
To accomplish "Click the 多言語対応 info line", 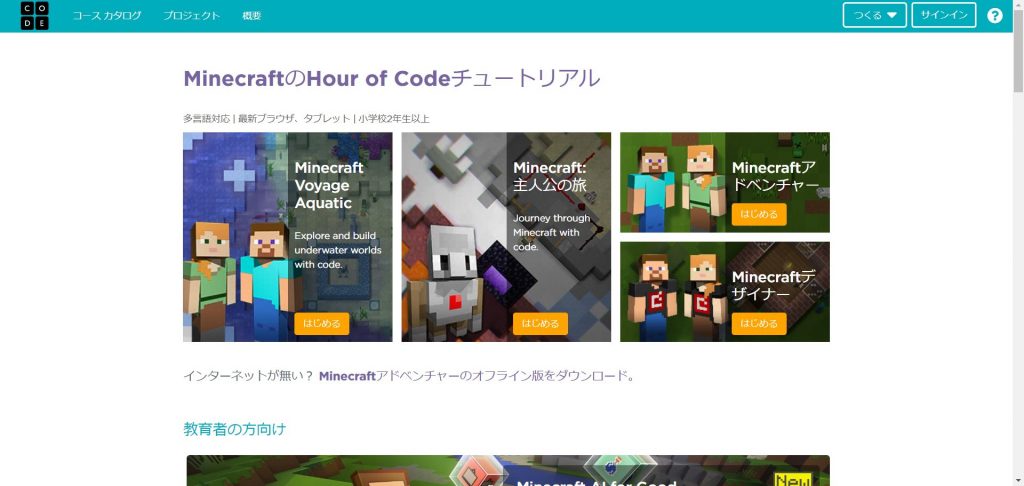I will (306, 119).
